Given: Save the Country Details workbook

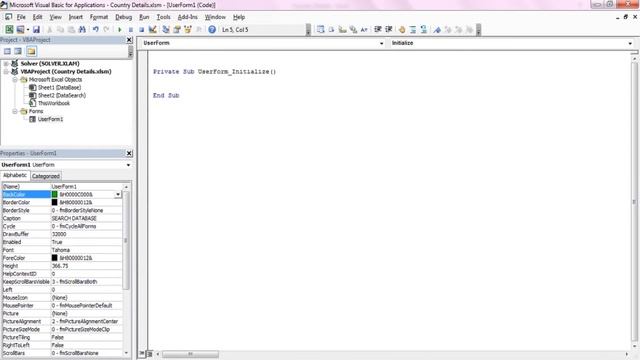Looking at the screenshot, I should coord(36,29).
